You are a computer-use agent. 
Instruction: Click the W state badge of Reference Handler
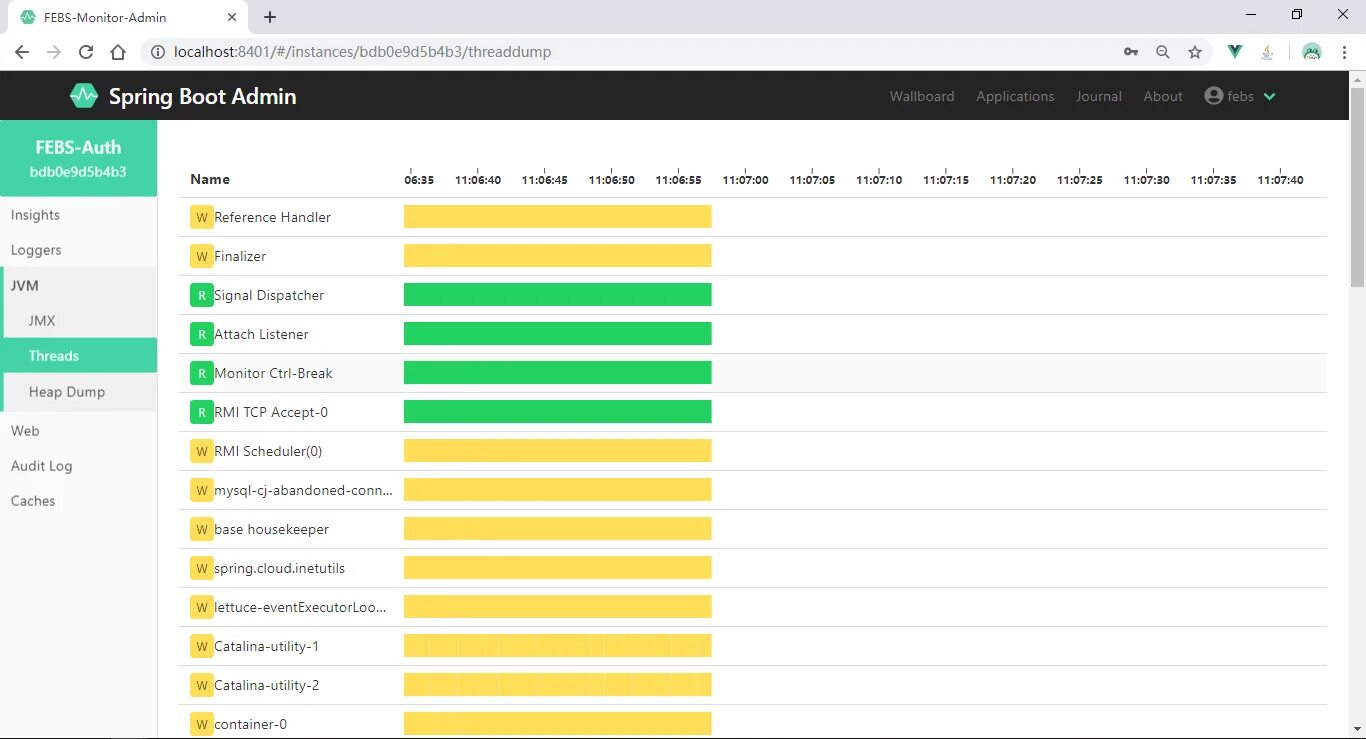click(202, 217)
